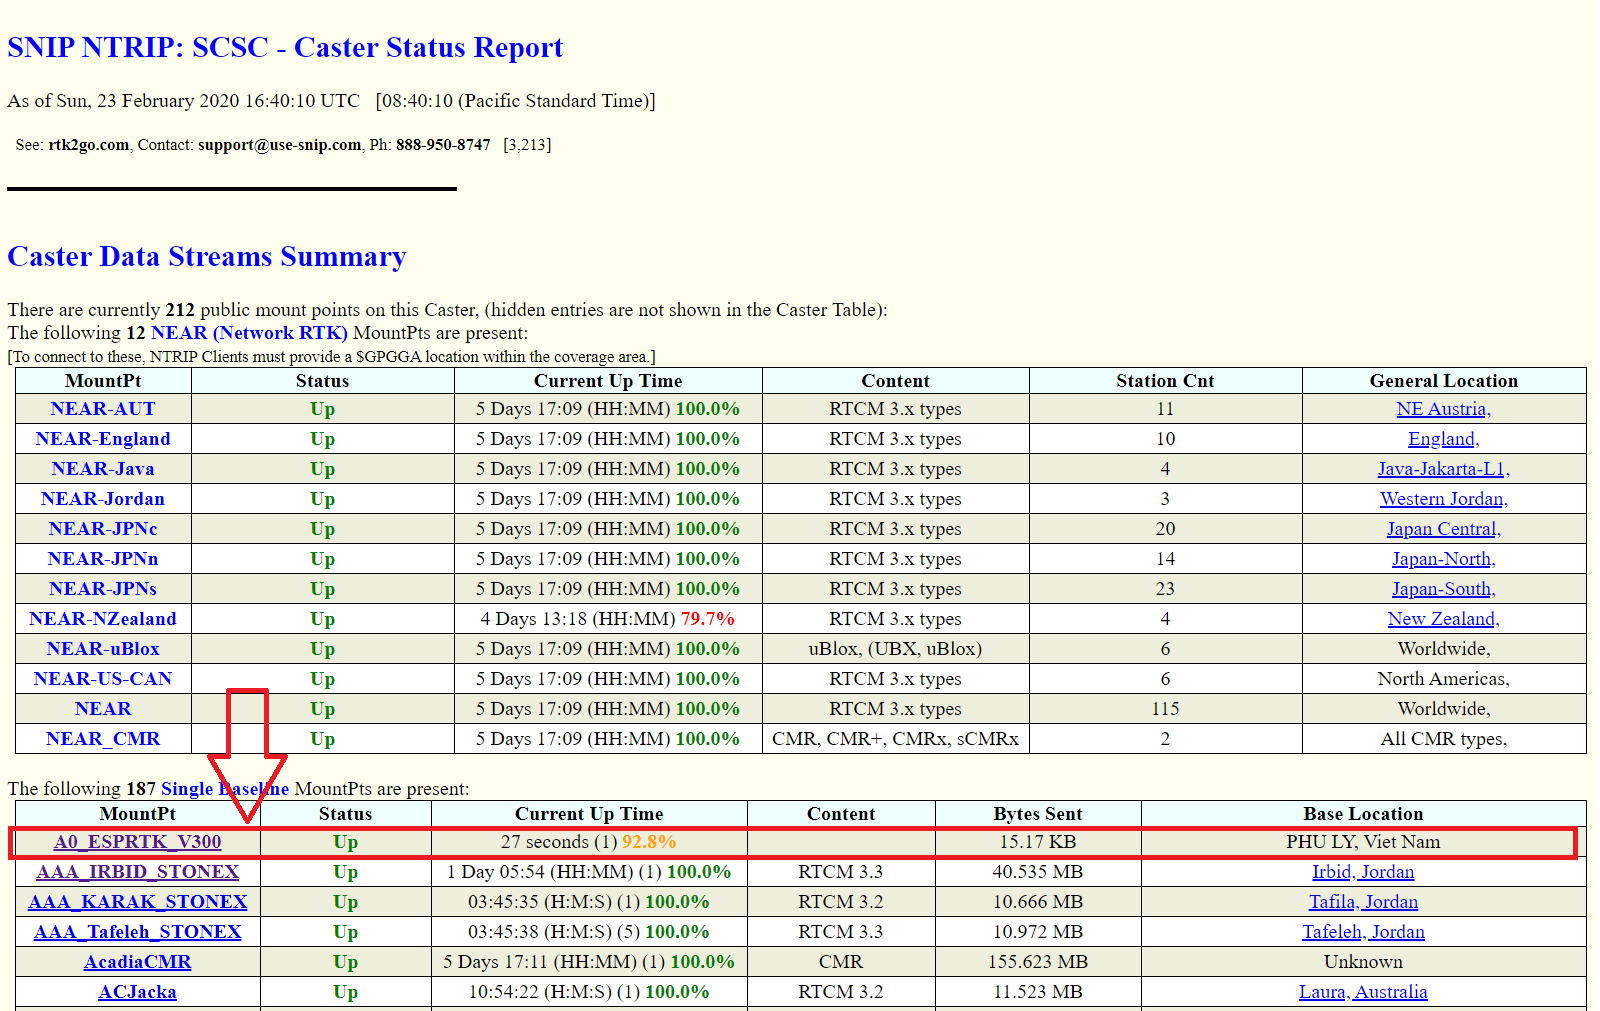
Task: Follow the Laura, Australia base location link
Action: click(x=1362, y=992)
